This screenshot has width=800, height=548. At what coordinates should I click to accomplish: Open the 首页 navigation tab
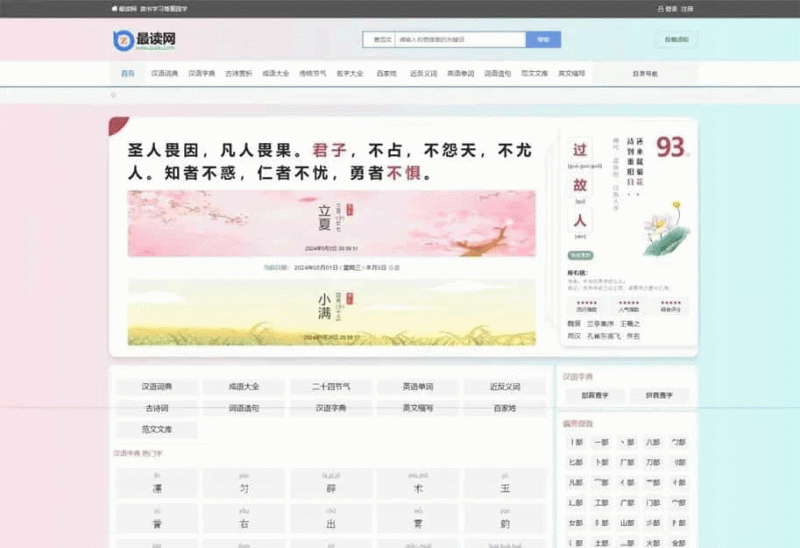[127, 73]
